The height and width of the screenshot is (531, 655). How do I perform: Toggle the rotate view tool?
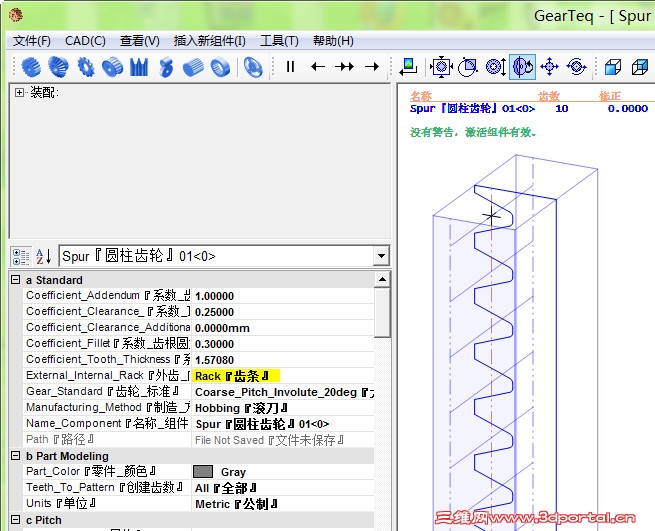tap(523, 67)
